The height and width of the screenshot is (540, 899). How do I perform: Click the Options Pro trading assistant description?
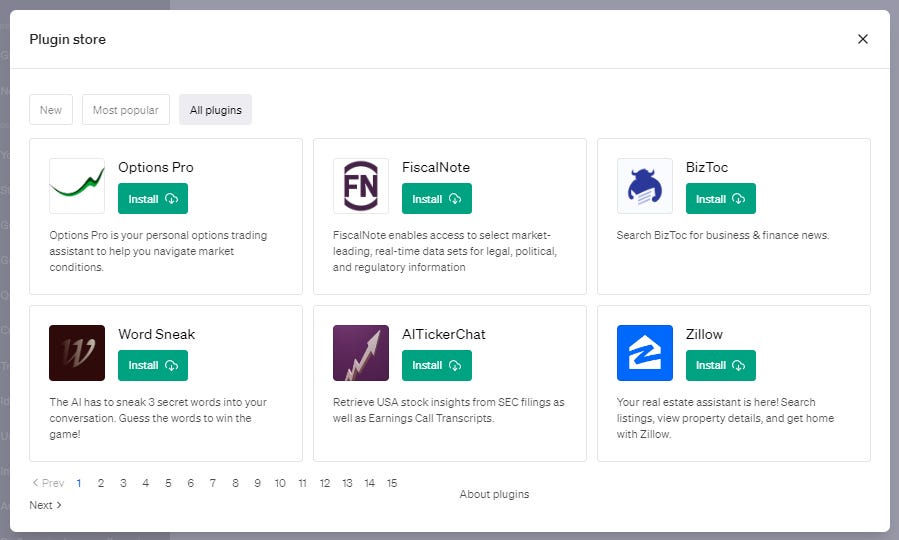tap(158, 251)
